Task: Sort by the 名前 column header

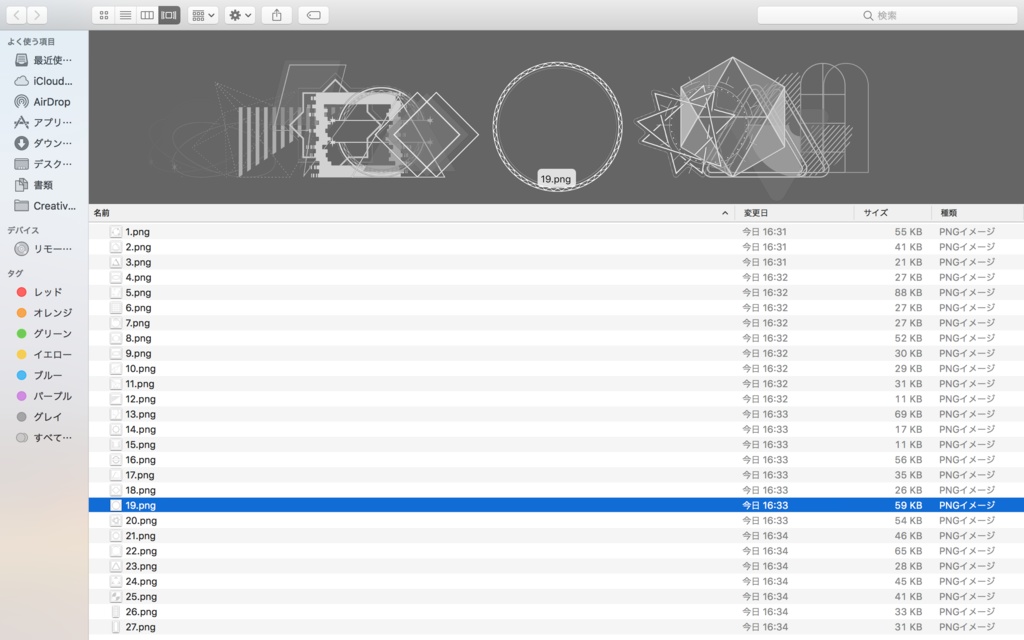Action: pos(411,213)
